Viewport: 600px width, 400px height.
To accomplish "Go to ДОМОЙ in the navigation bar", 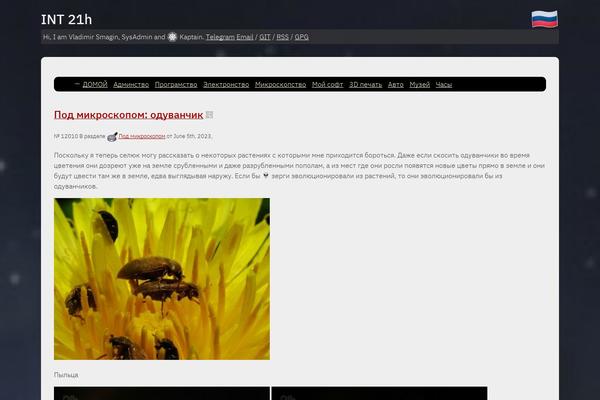I will coord(95,85).
